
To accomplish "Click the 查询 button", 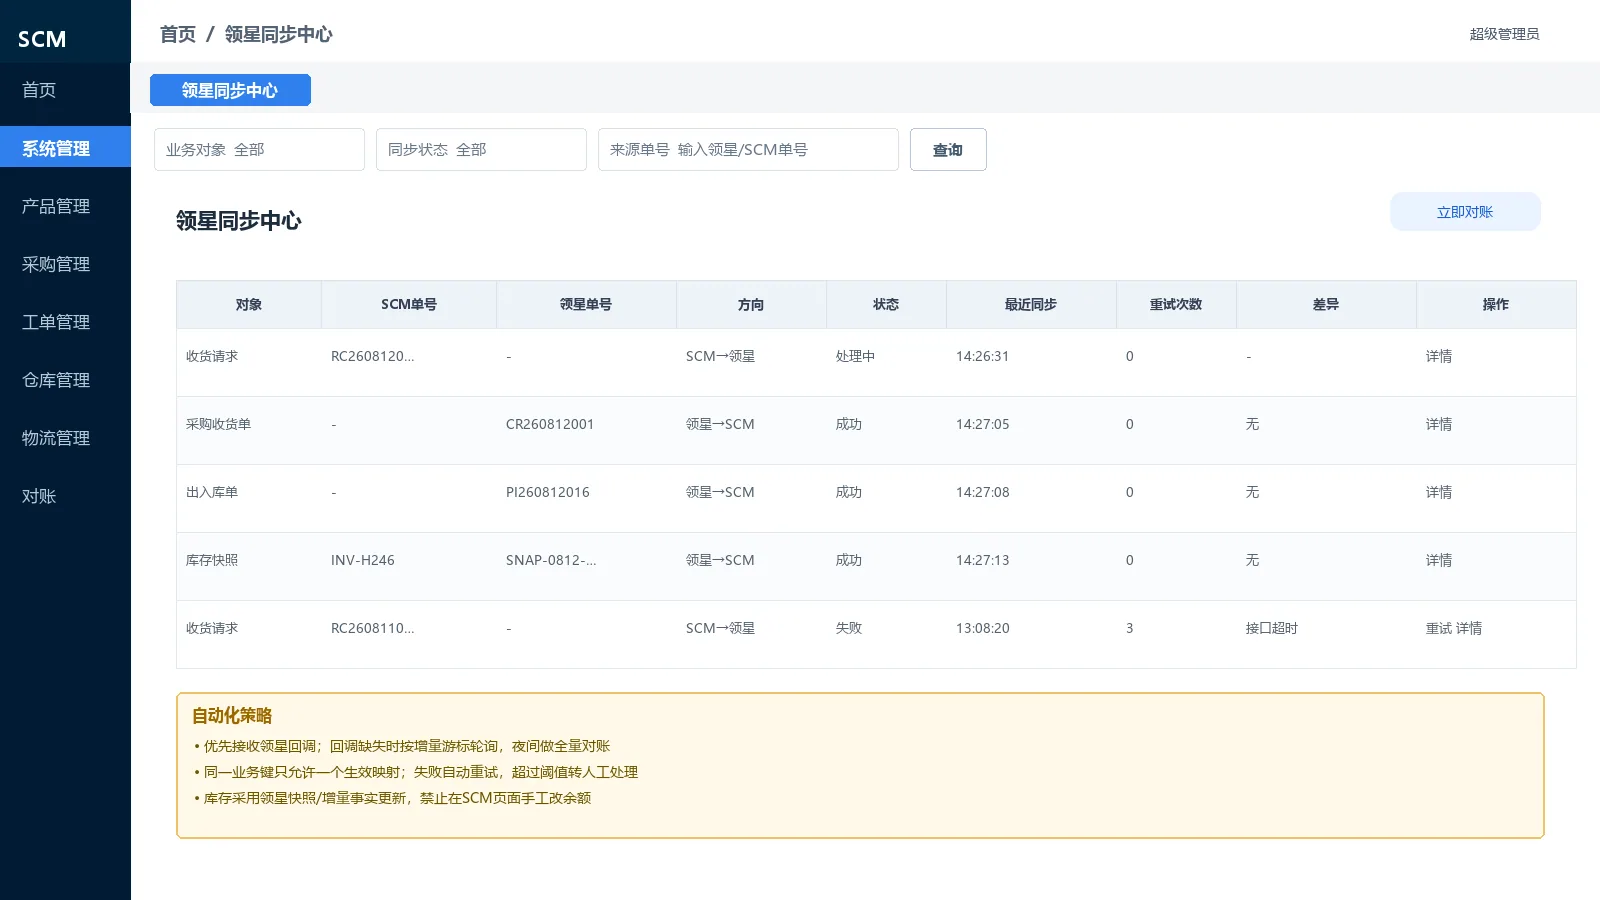I will pos(948,149).
